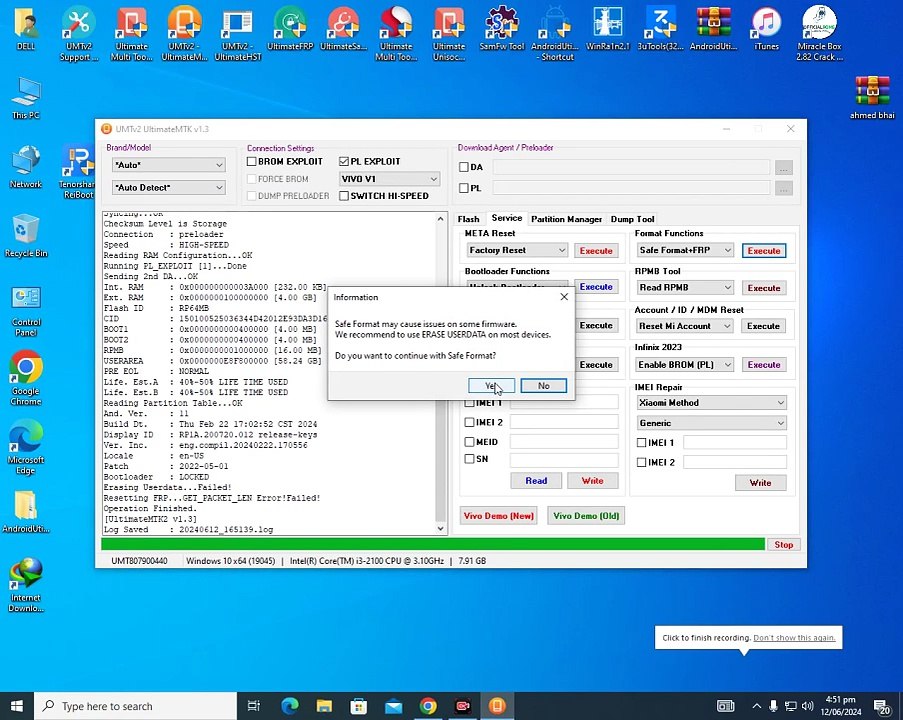Open Recycle Bin desktop icon
Screen dimensions: 903x720
(26, 236)
